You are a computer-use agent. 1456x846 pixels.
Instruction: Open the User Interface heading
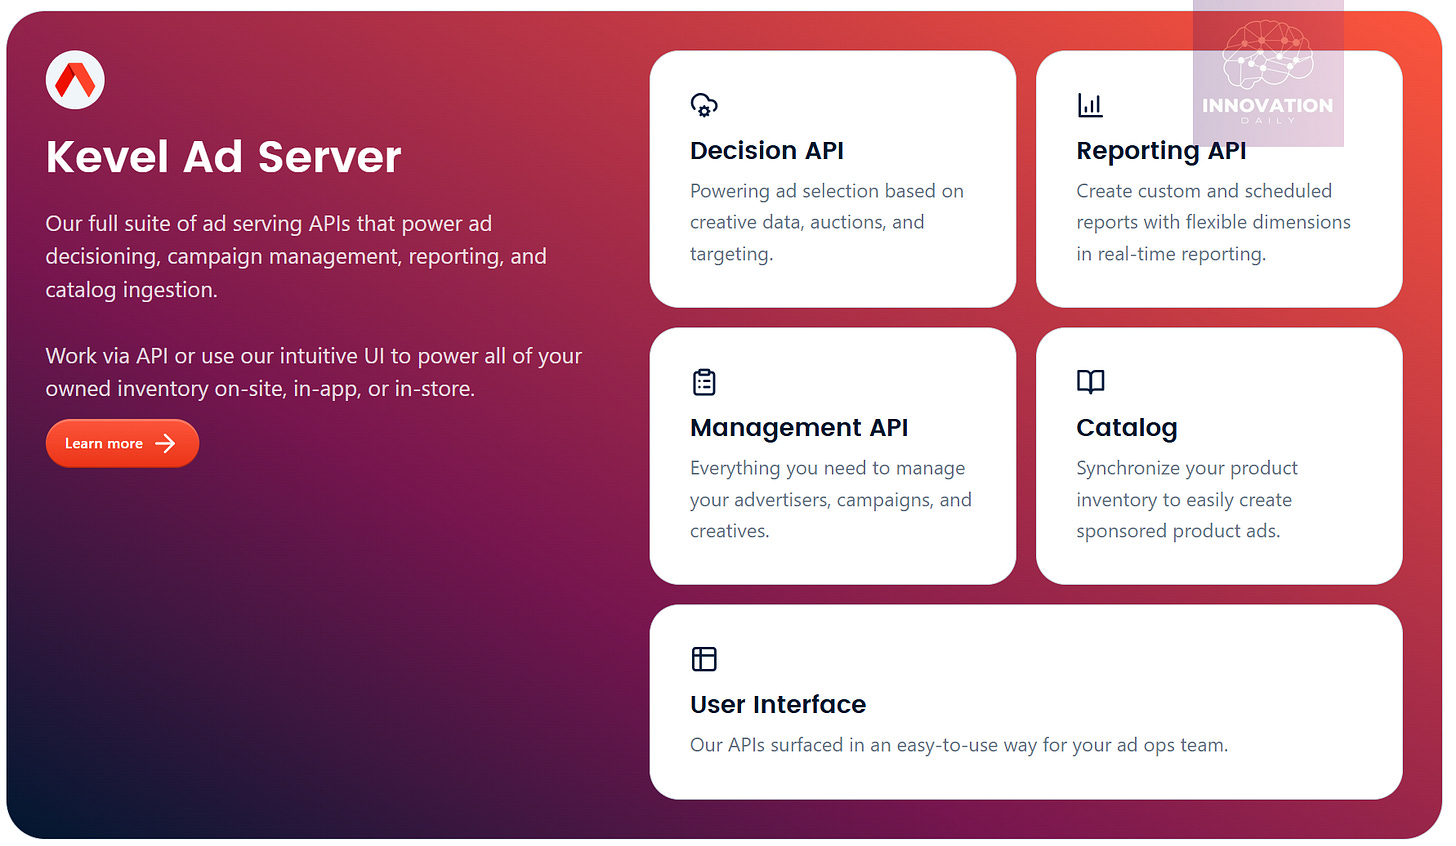778,705
